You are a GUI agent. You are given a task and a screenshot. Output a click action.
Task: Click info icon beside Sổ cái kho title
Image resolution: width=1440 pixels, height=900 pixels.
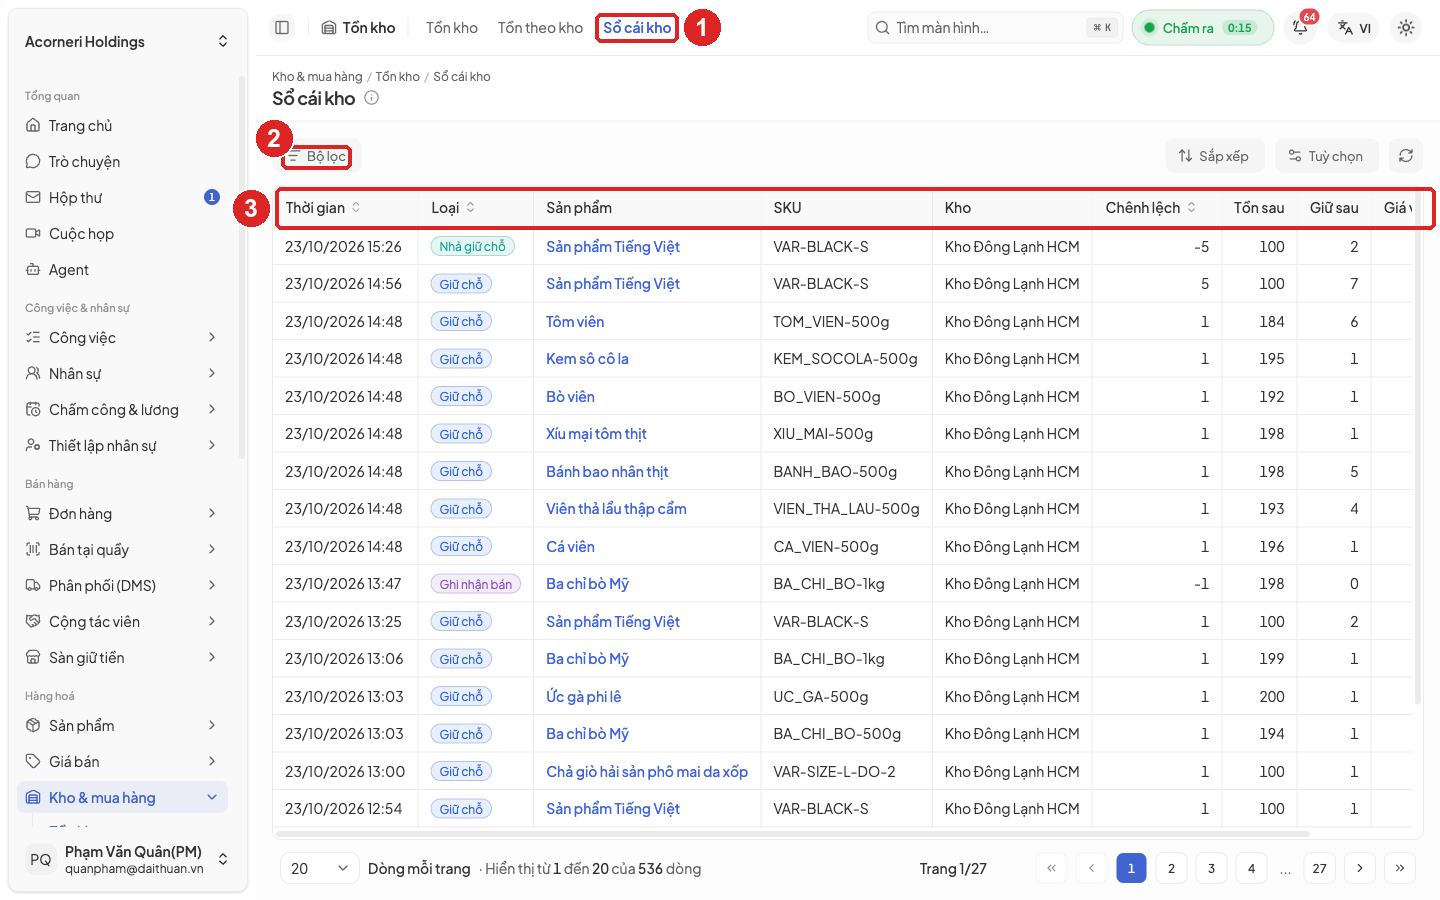372,98
